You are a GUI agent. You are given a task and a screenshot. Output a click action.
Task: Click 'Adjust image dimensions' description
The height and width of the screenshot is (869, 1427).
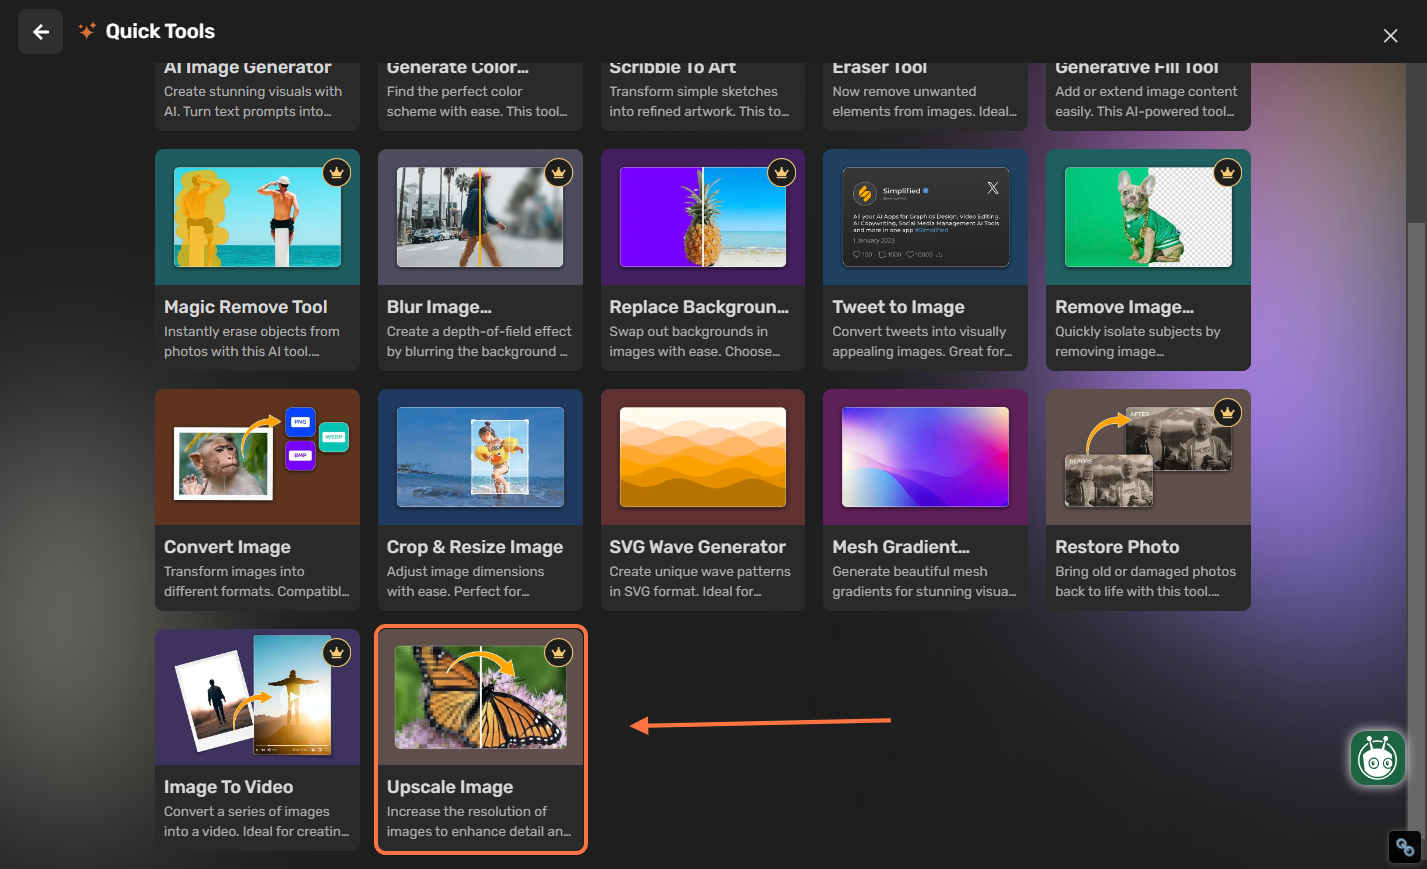(466, 571)
